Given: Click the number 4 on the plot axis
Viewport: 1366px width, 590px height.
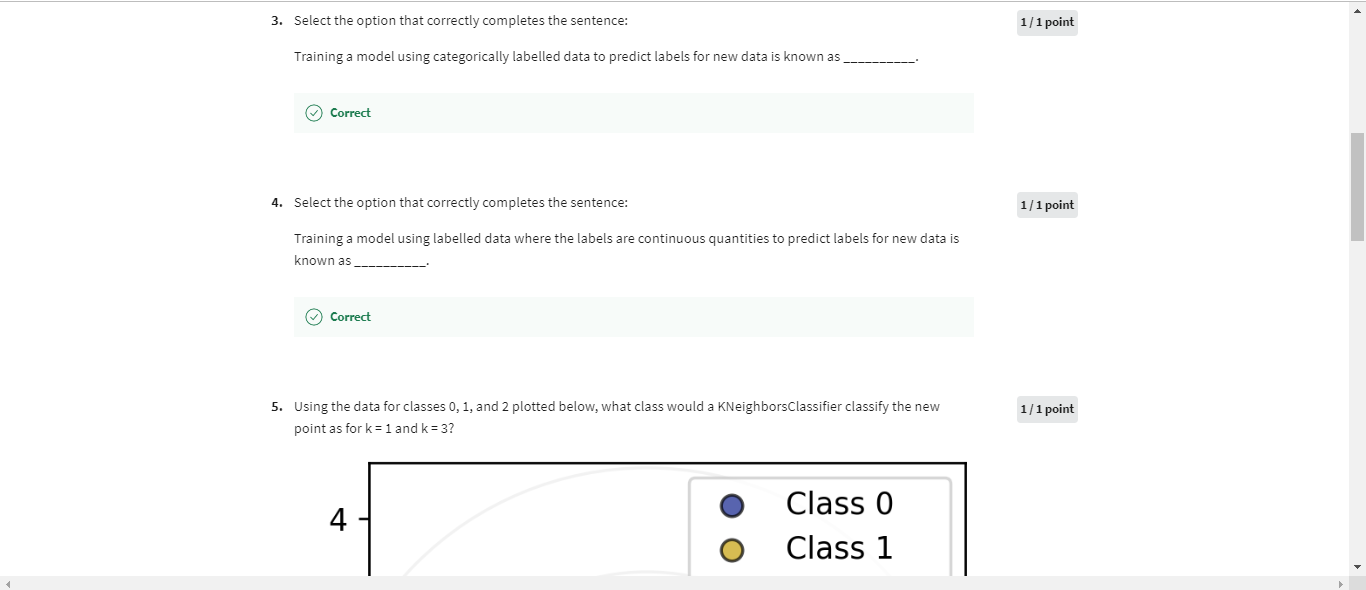Looking at the screenshot, I should click(337, 518).
